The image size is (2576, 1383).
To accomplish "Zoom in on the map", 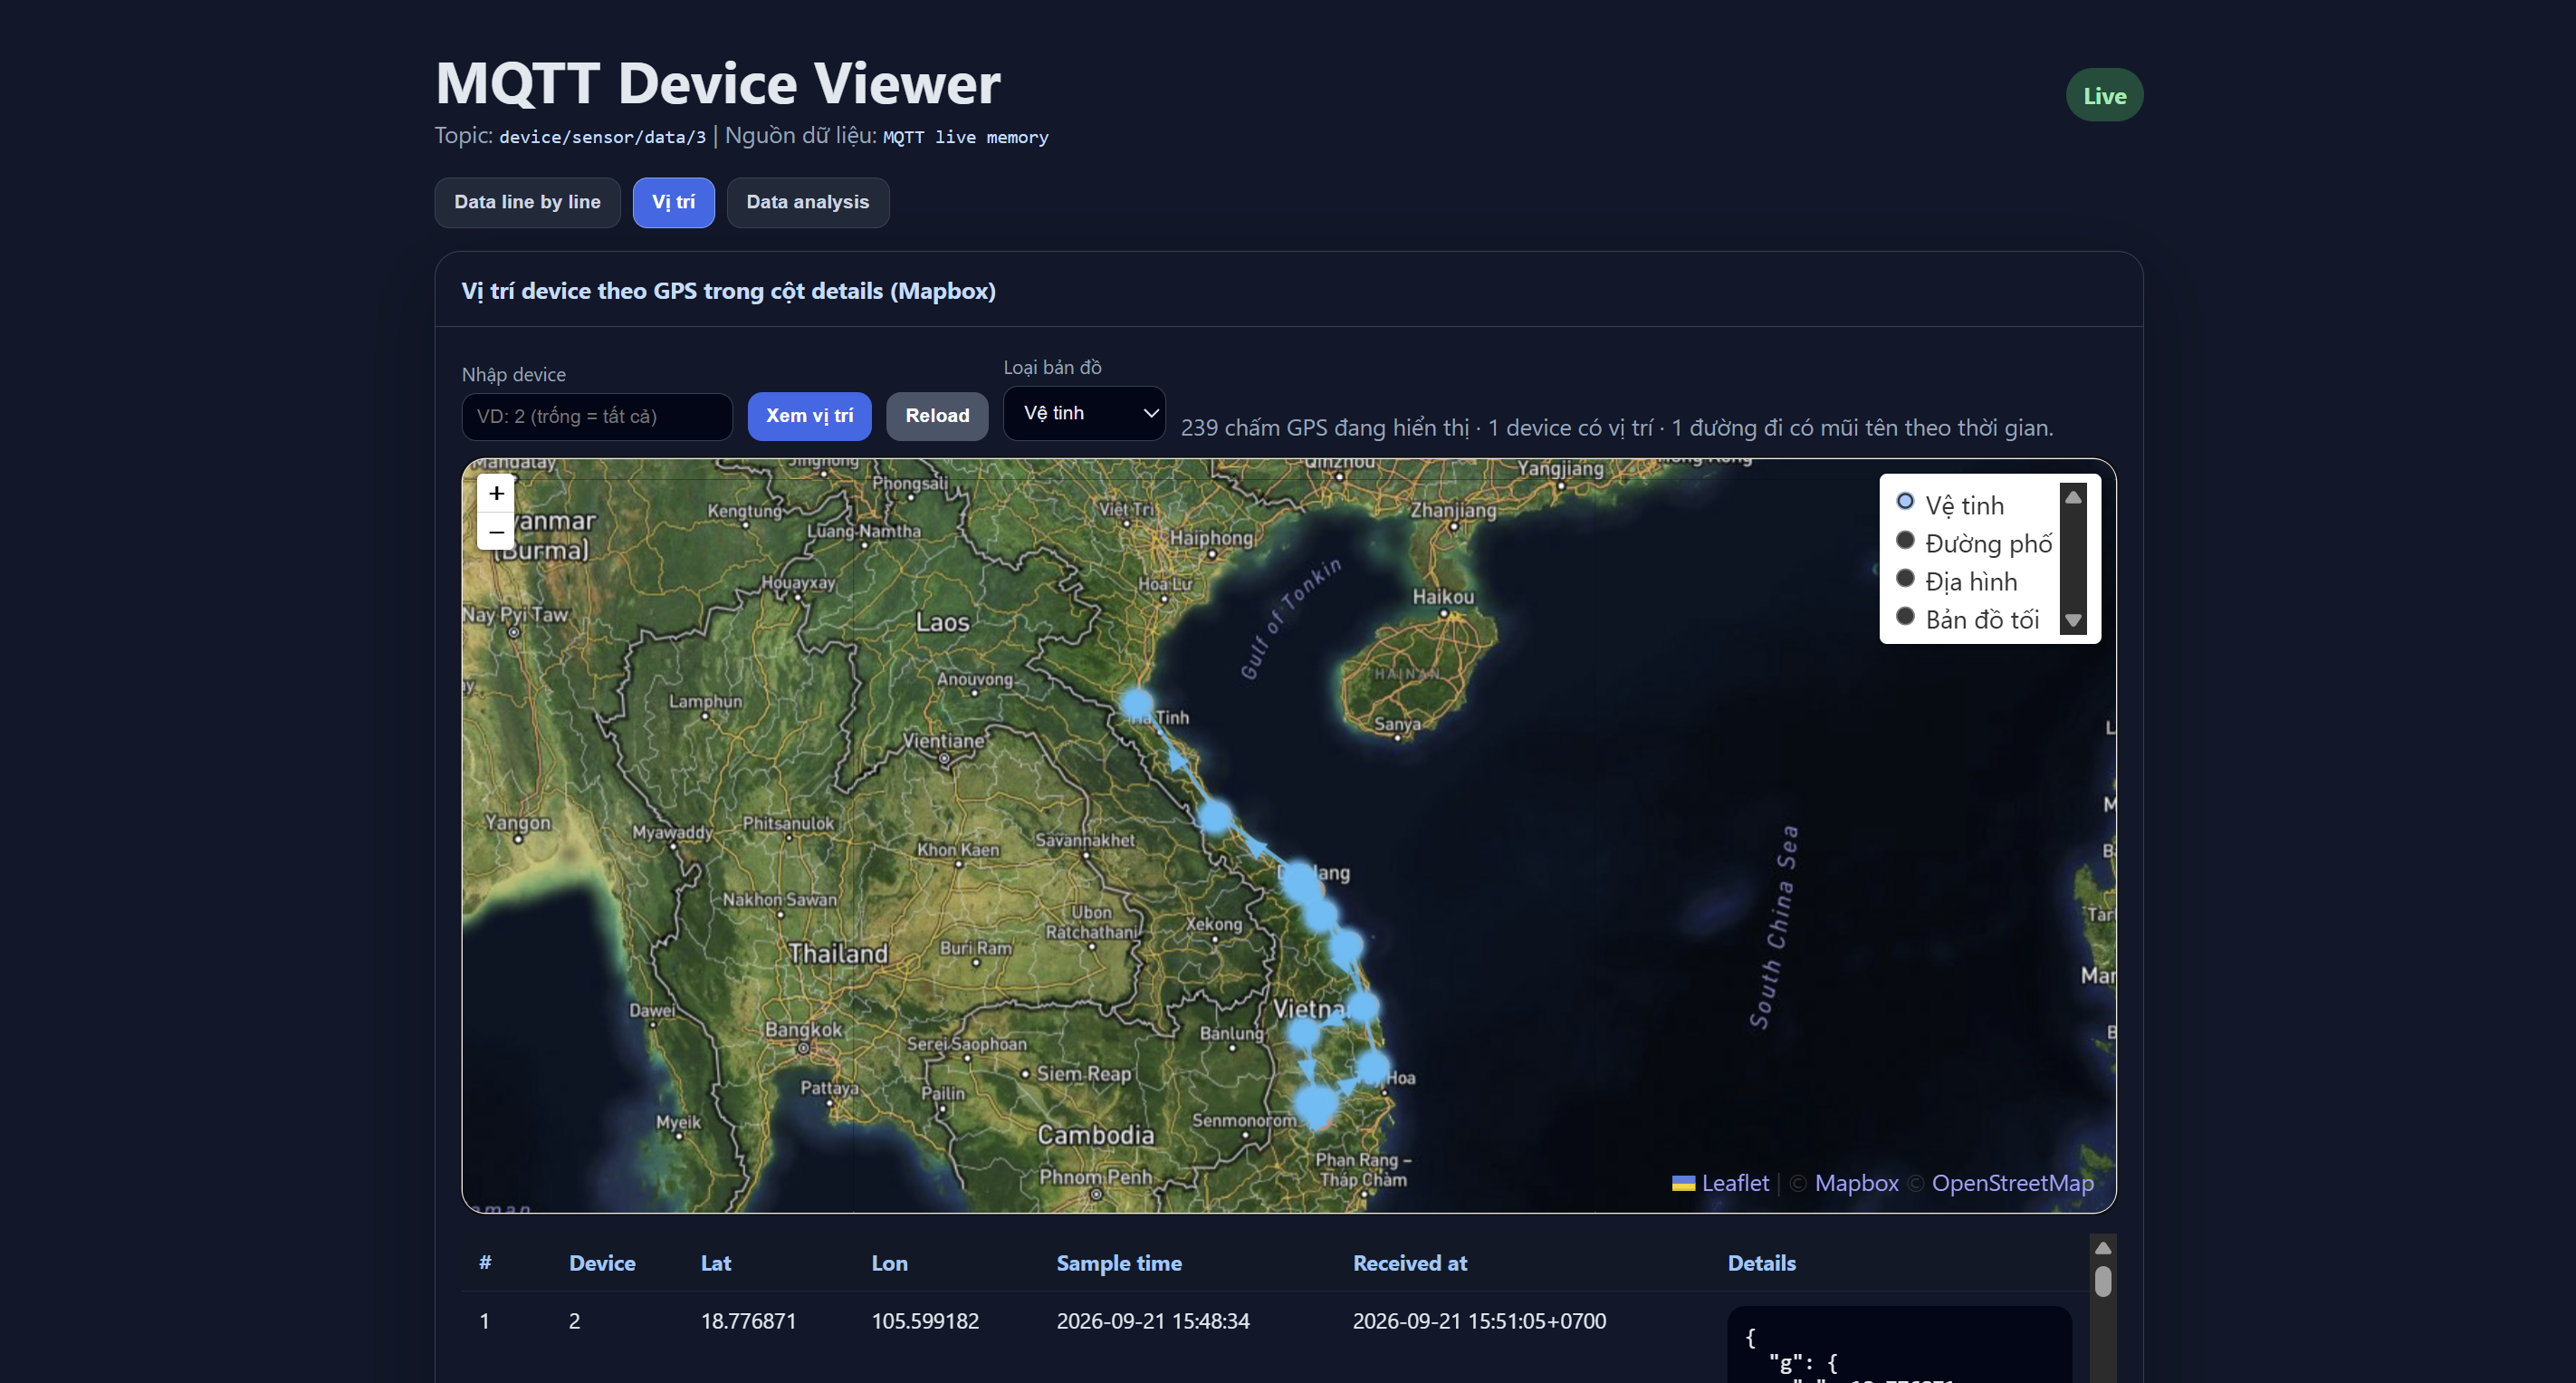I will tap(496, 493).
